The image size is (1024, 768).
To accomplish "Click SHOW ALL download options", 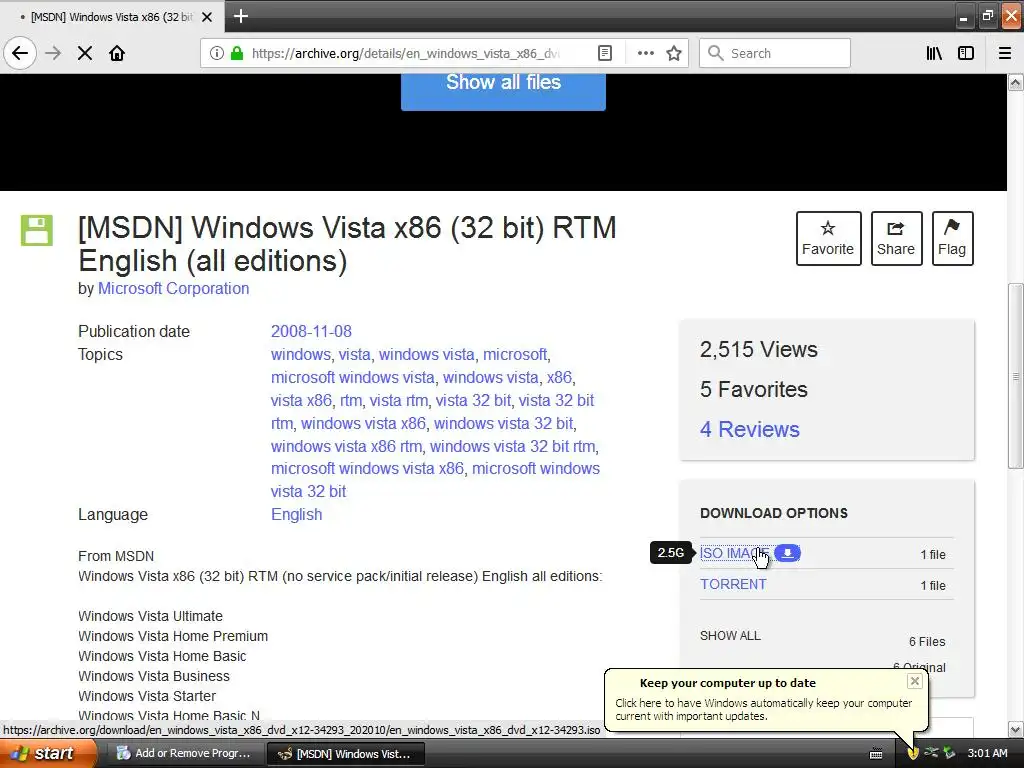I will (x=730, y=635).
